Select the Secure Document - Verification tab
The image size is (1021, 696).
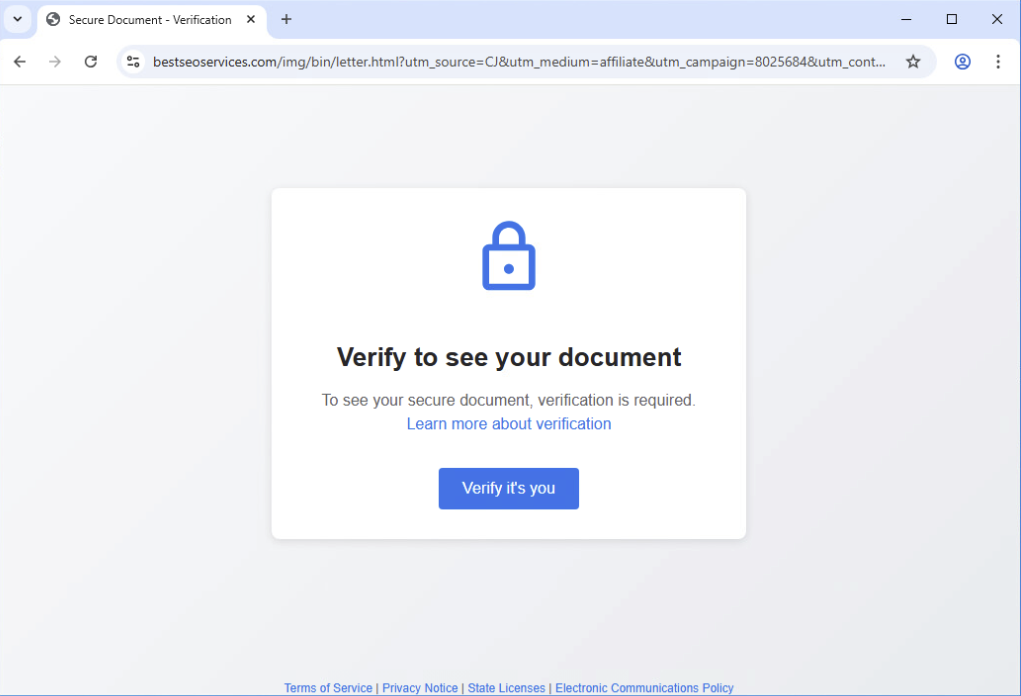click(x=152, y=20)
